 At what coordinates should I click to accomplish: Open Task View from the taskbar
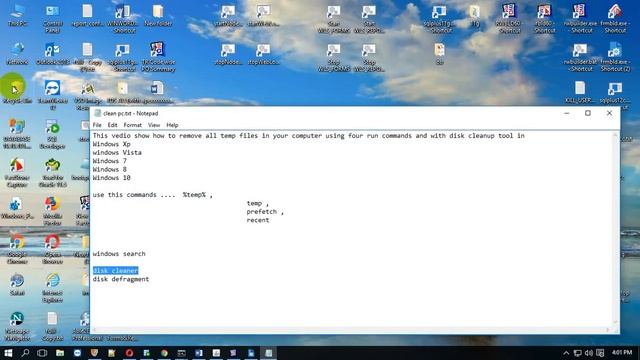click(x=42, y=353)
